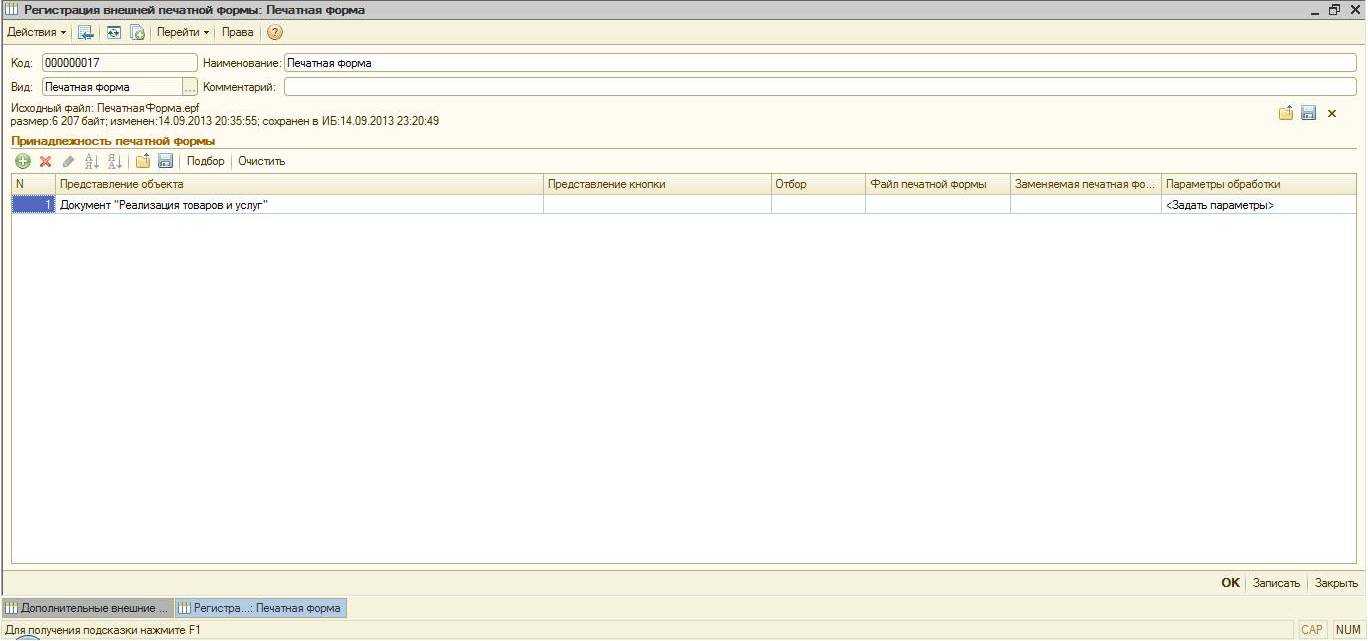
Task: Click the green add row icon
Action: point(23,161)
